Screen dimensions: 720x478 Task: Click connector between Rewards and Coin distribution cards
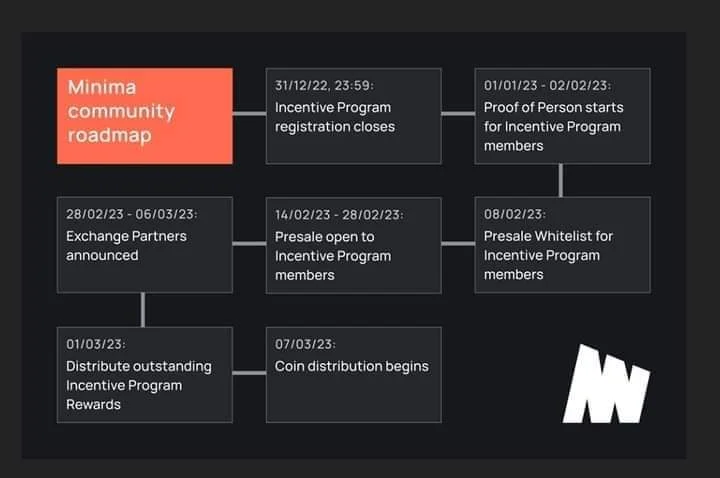pos(249,373)
